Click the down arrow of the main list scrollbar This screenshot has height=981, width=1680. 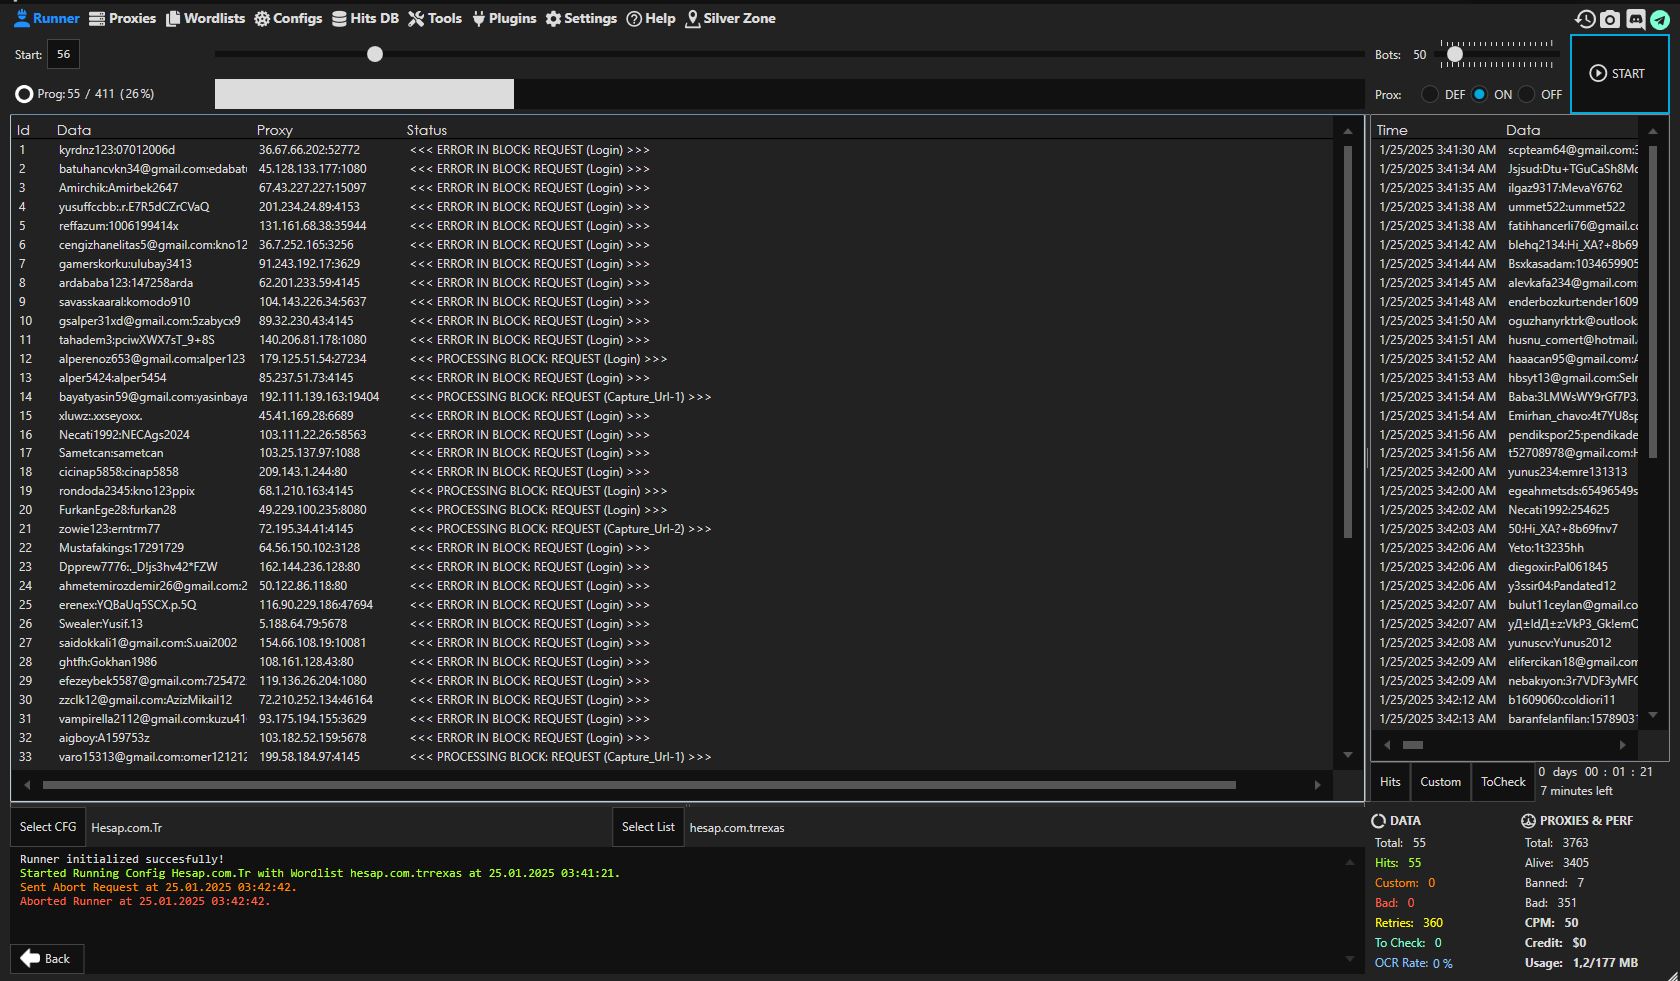[1348, 755]
